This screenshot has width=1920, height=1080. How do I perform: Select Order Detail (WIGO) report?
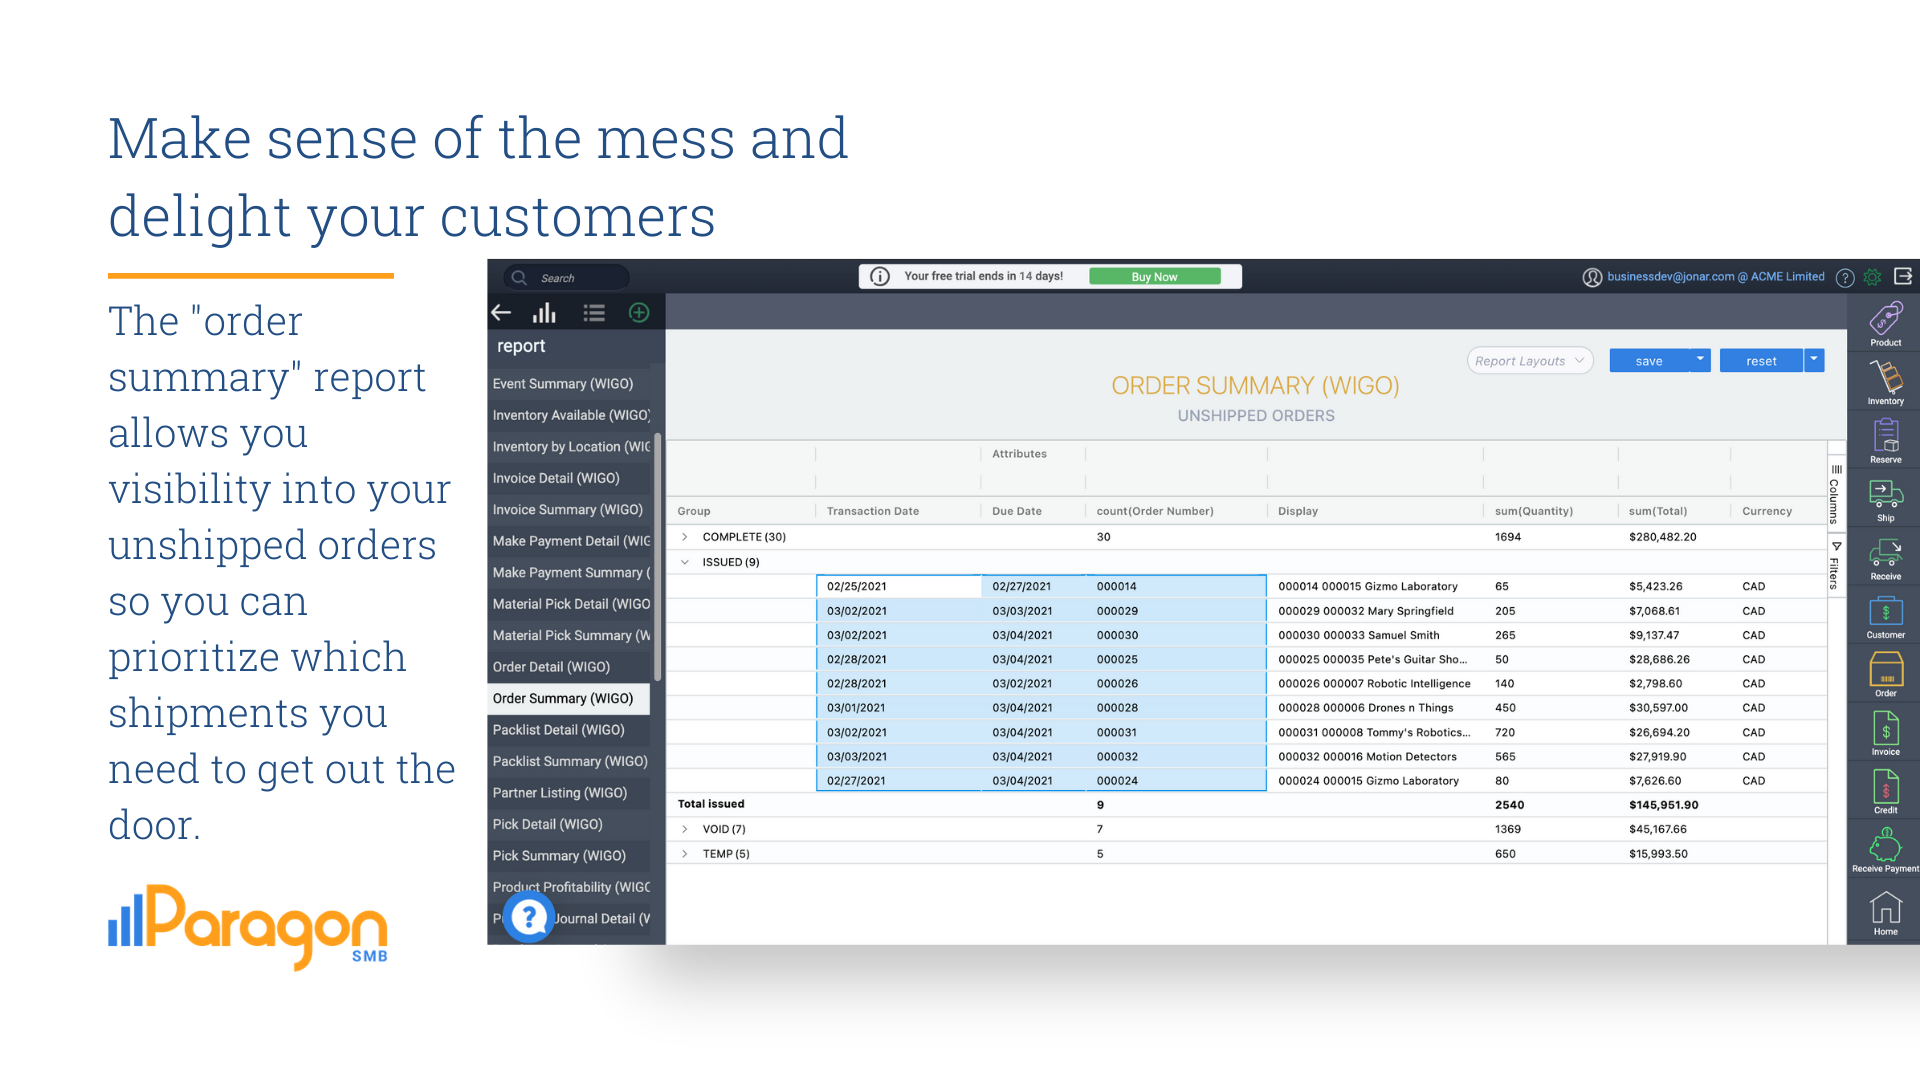pos(569,667)
